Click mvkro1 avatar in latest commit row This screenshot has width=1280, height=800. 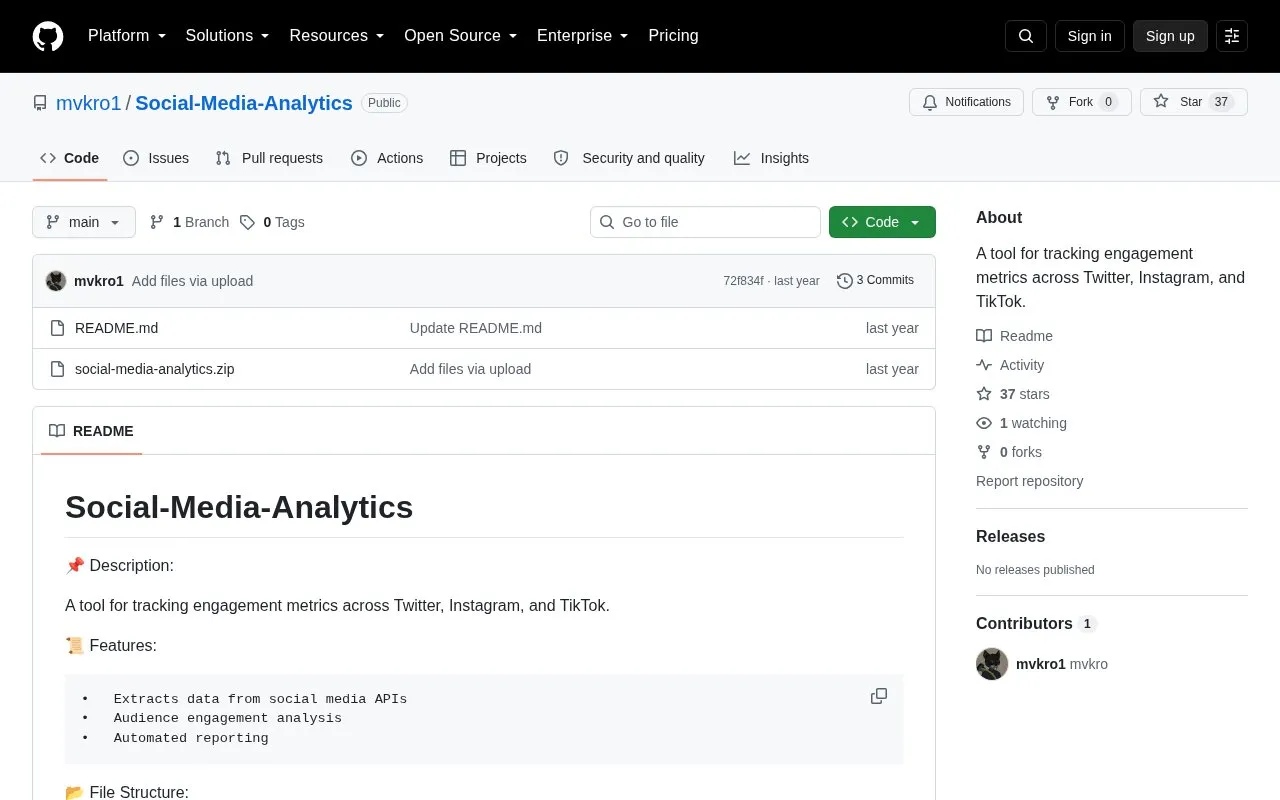(56, 281)
